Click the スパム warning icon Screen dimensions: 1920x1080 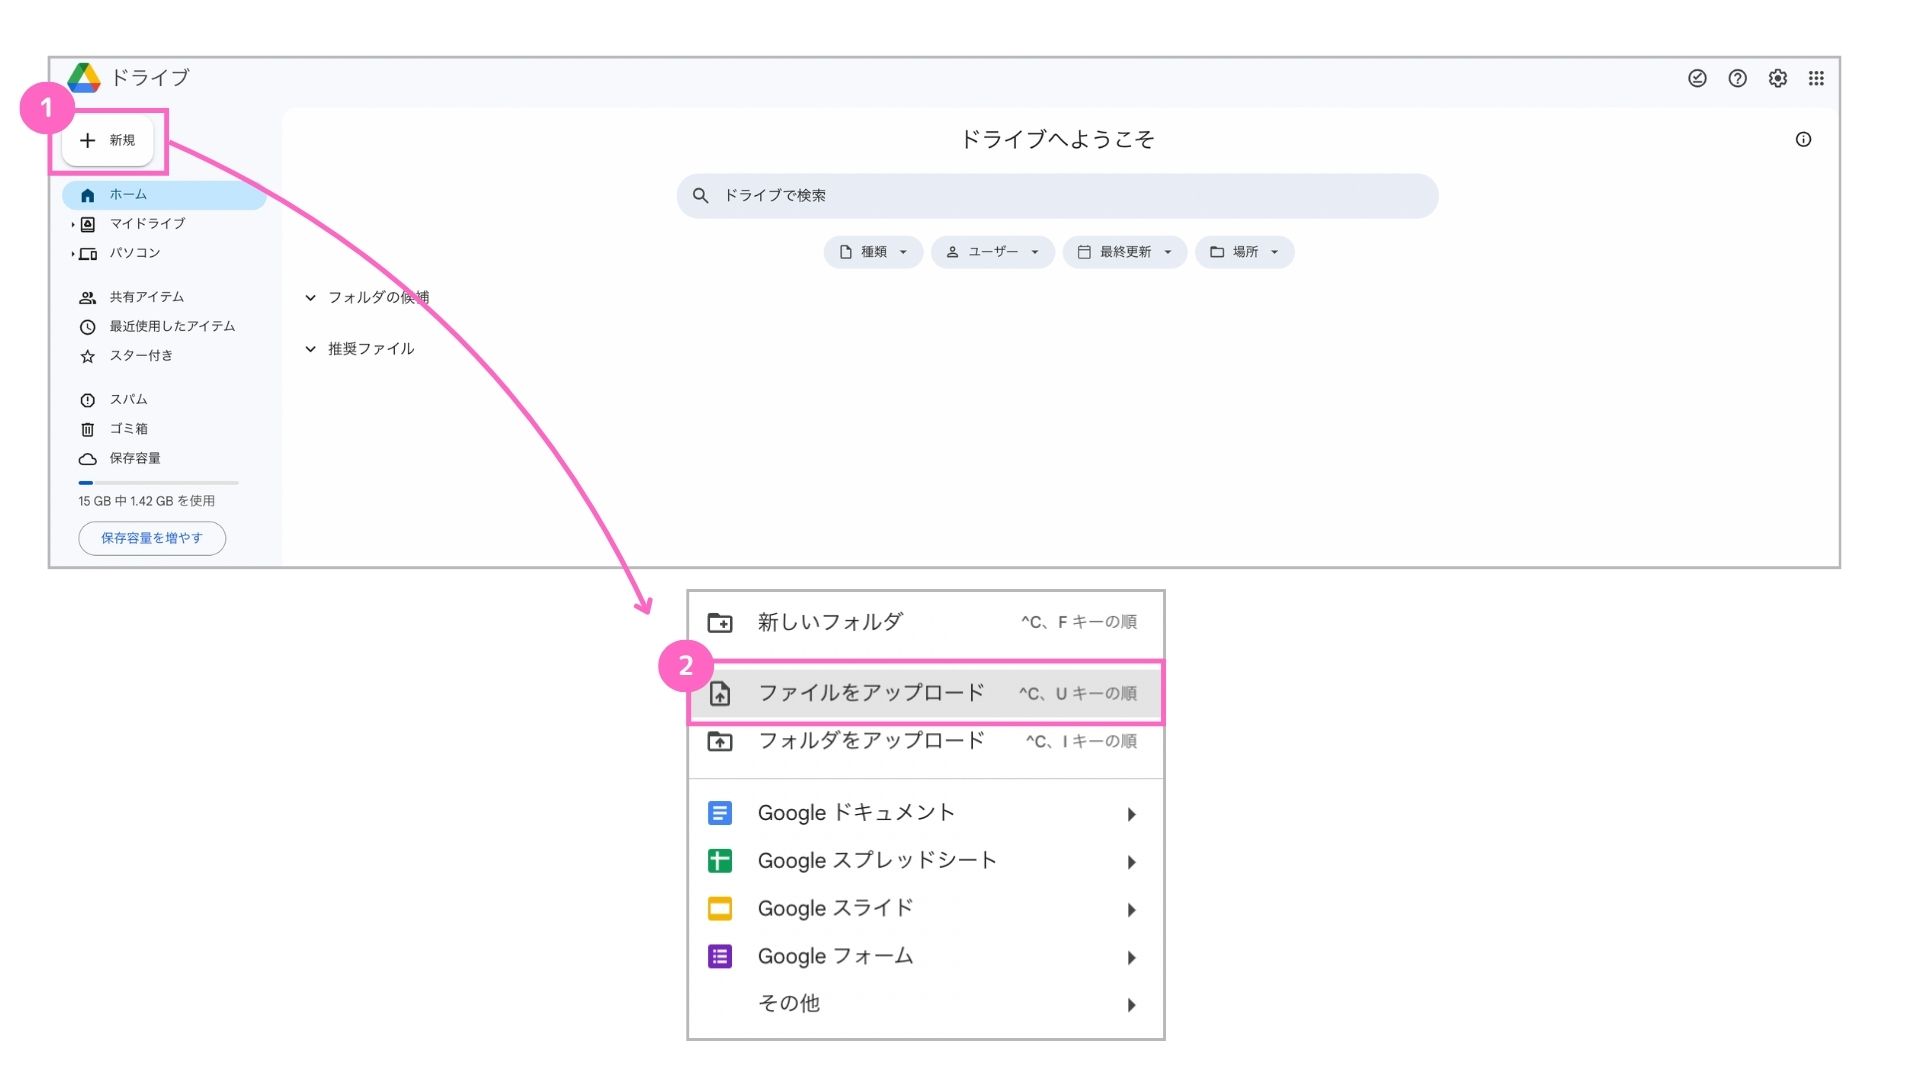(88, 401)
